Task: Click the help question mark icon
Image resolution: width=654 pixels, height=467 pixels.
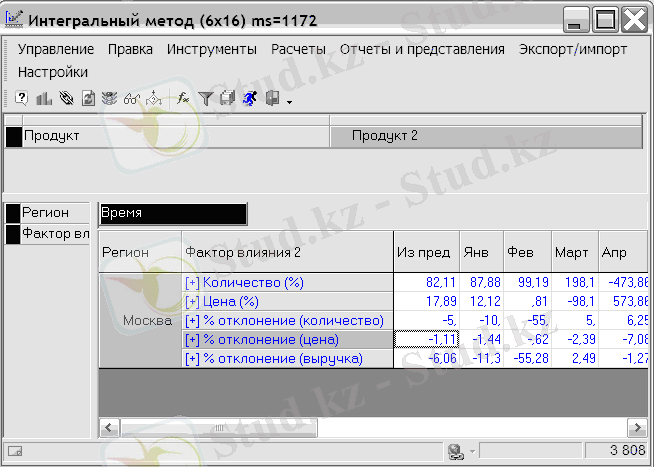Action: (x=21, y=98)
